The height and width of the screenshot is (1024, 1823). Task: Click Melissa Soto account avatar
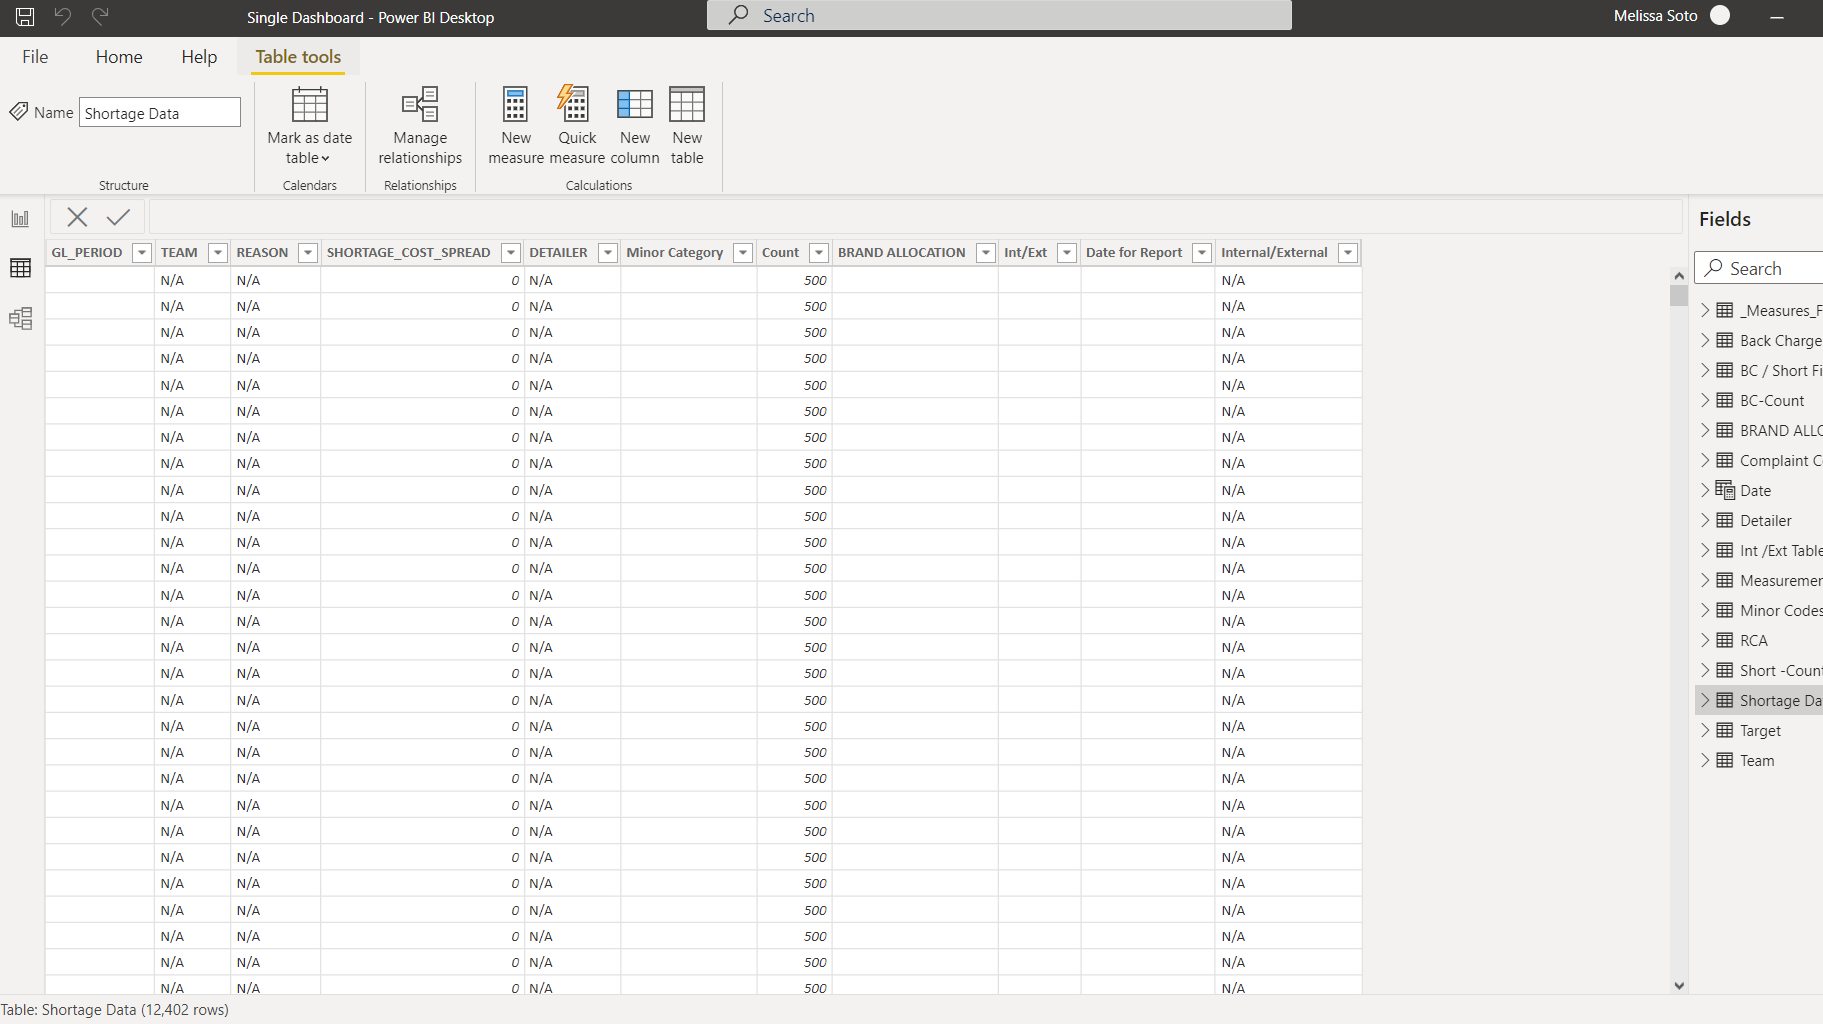click(1720, 15)
